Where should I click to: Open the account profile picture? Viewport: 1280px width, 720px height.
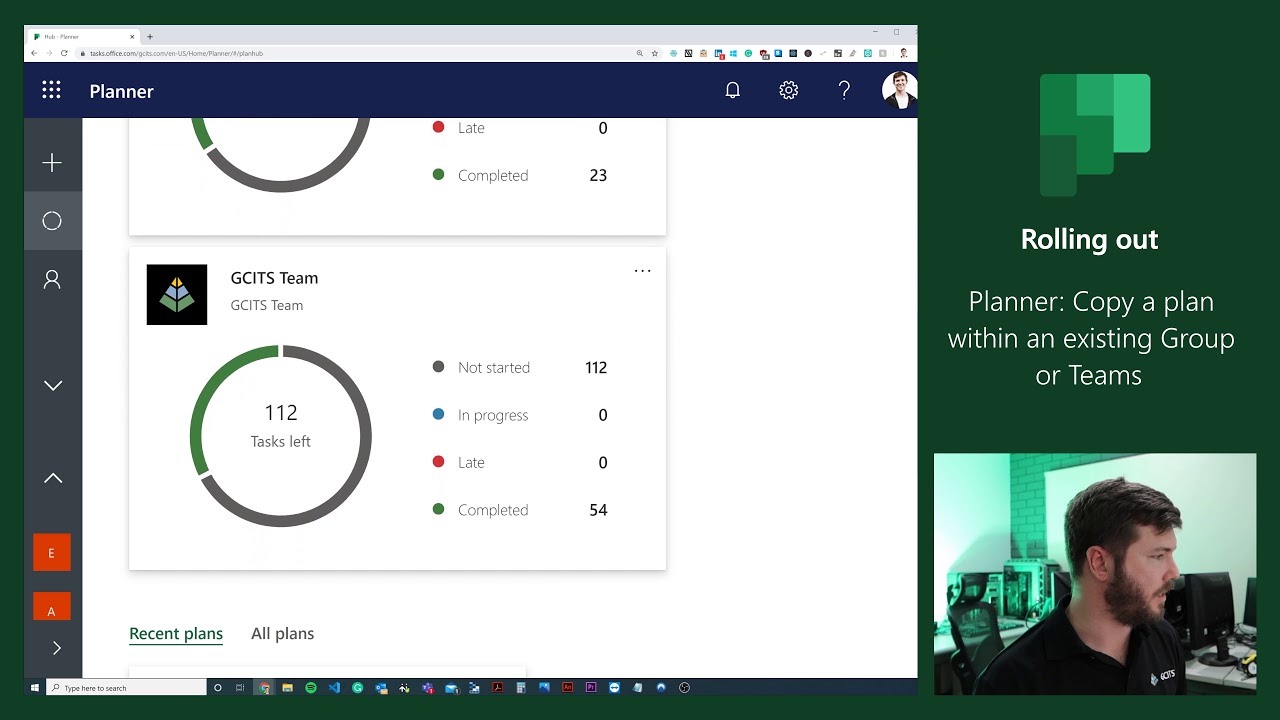click(899, 90)
